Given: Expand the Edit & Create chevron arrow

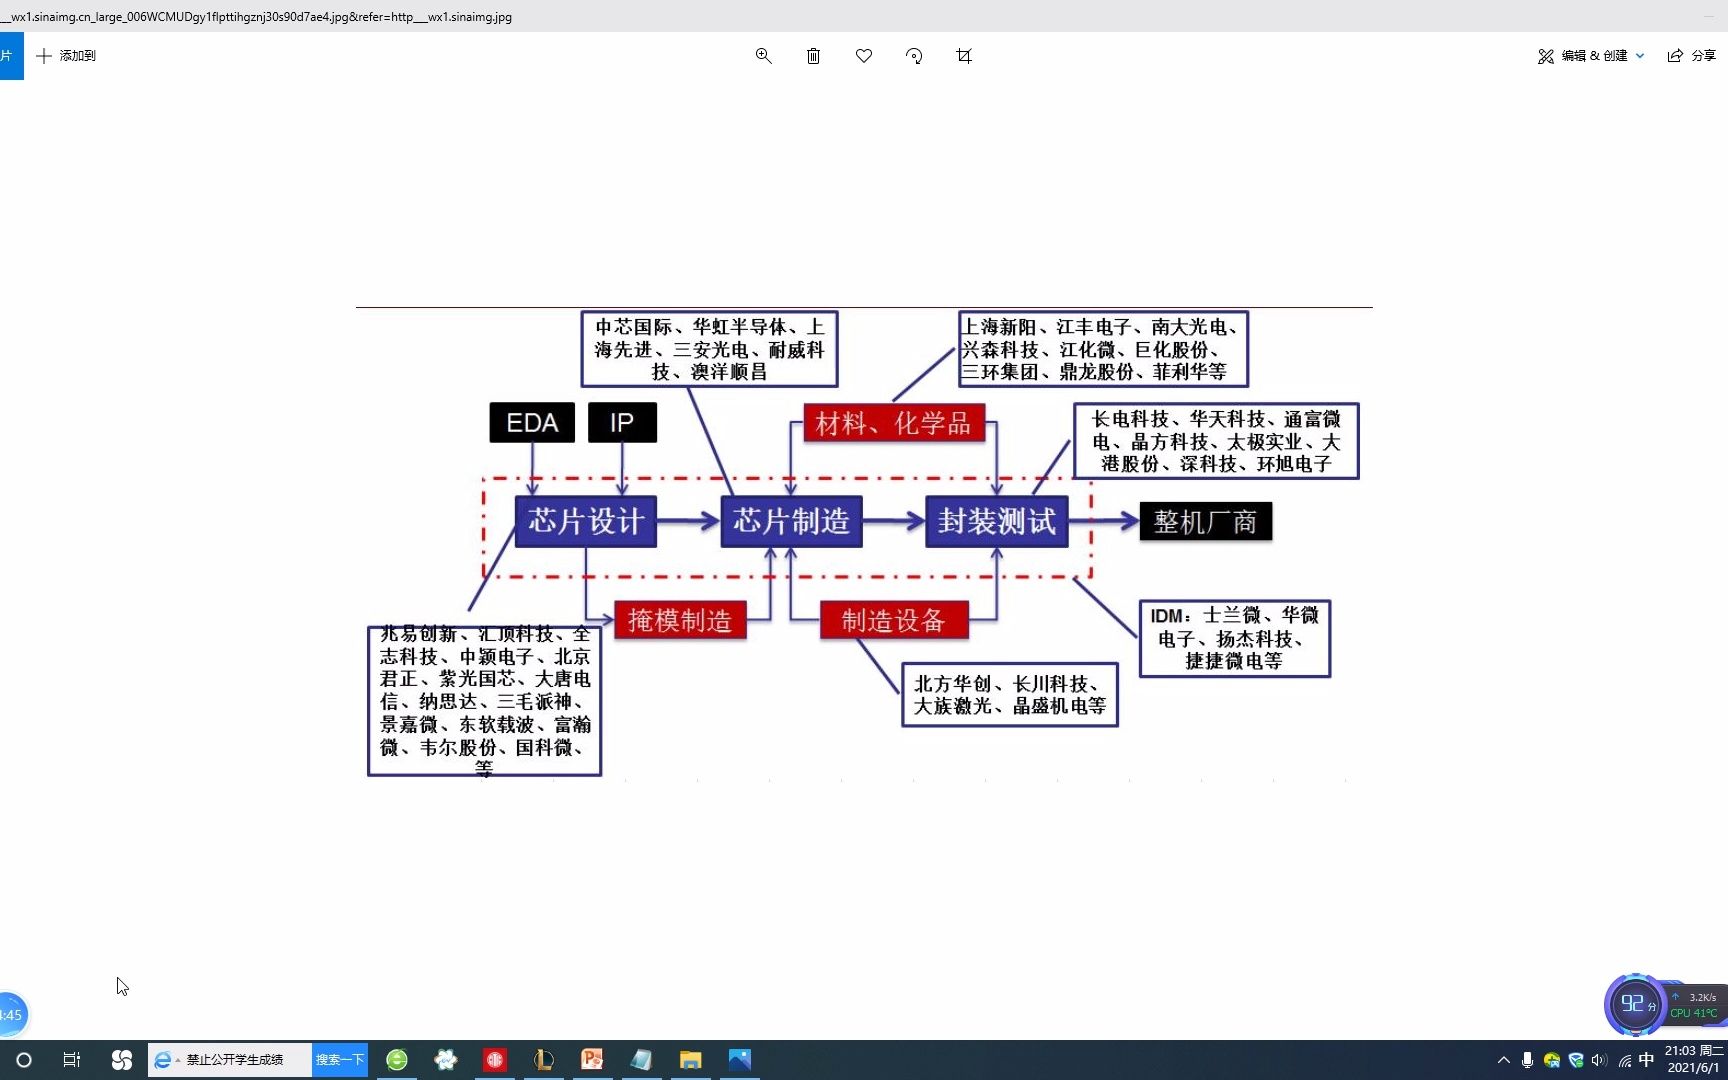Looking at the screenshot, I should (1640, 56).
